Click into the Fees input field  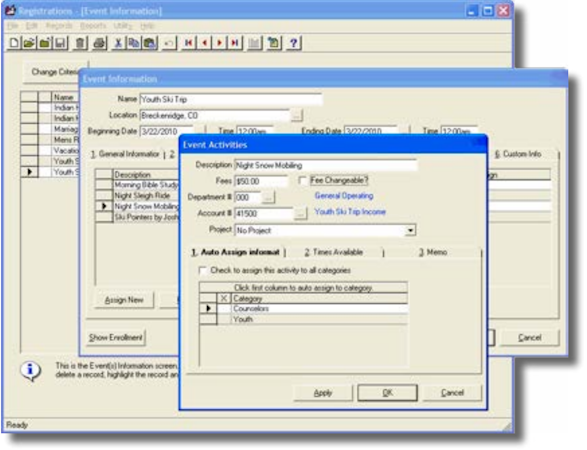tap(261, 181)
